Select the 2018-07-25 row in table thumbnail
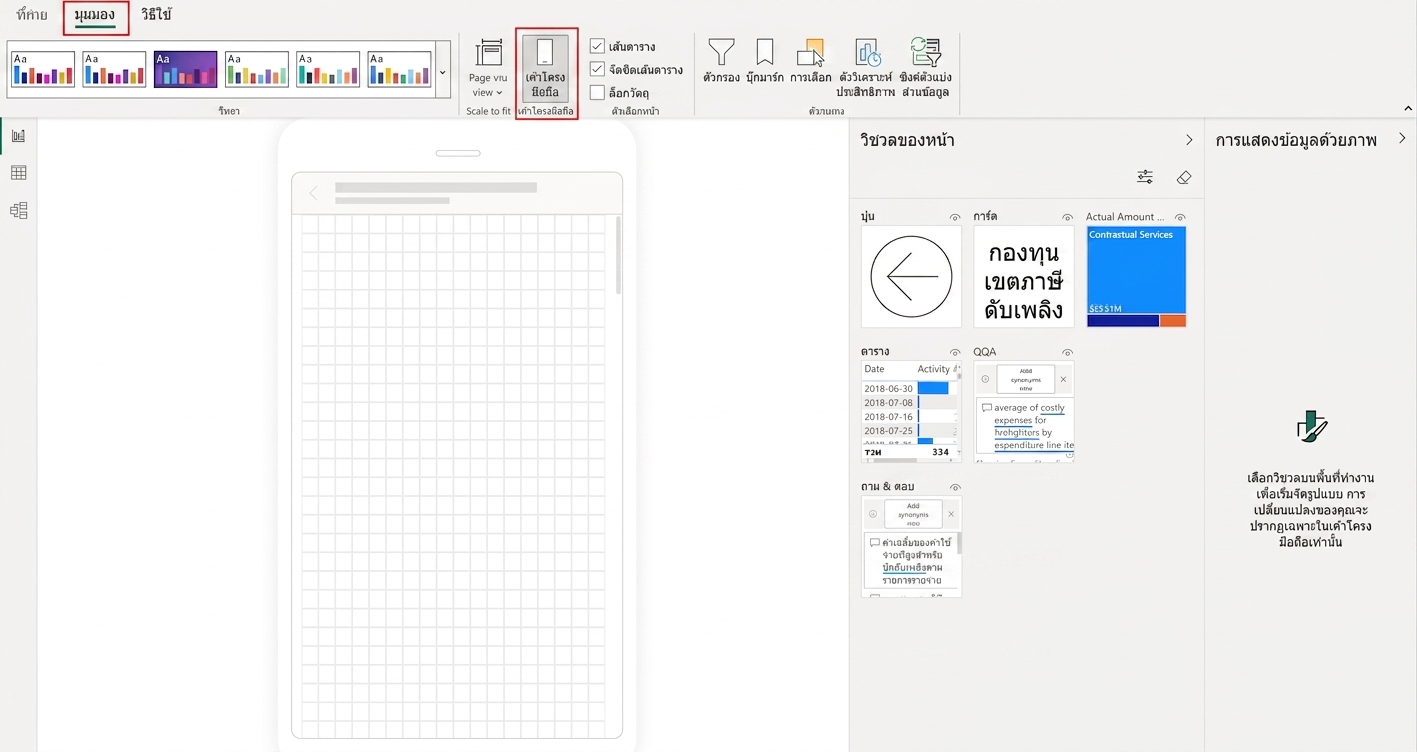 click(x=911, y=430)
